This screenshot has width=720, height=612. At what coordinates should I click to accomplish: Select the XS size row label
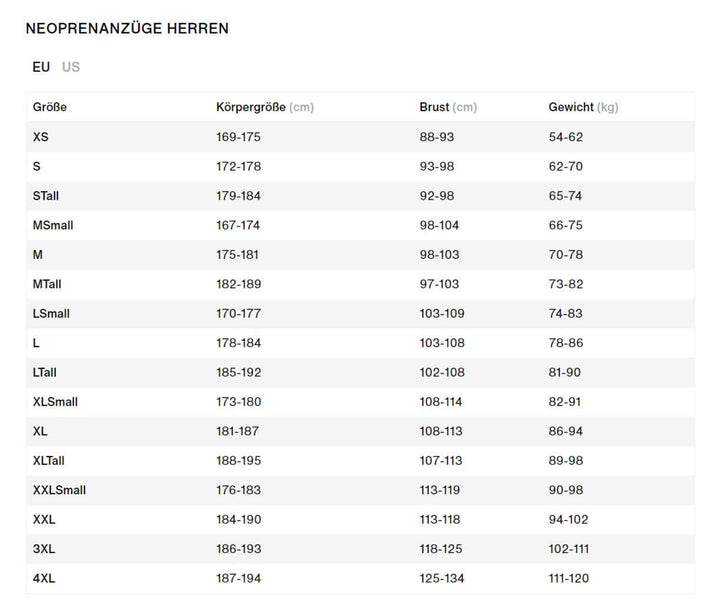(x=40, y=137)
